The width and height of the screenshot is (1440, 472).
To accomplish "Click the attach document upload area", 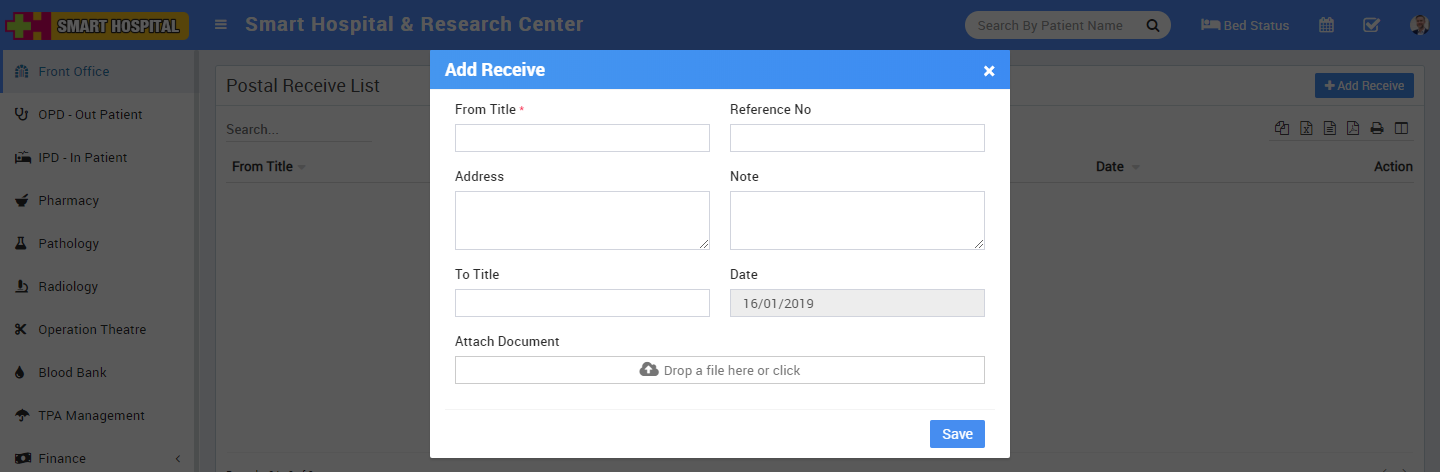I will click(719, 370).
